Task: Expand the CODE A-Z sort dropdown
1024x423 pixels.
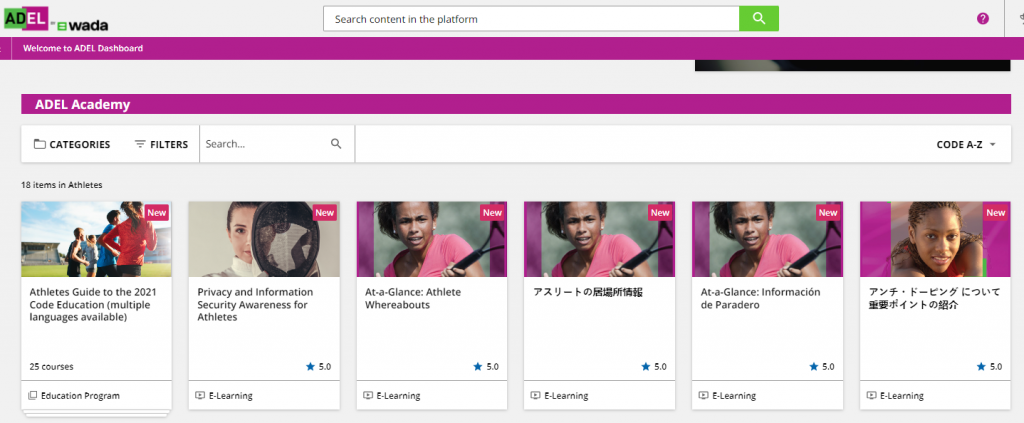Action: click(x=966, y=145)
